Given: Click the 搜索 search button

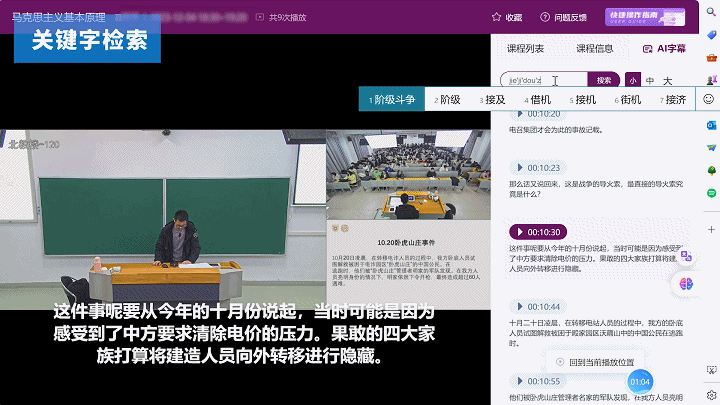Looking at the screenshot, I should [603, 80].
